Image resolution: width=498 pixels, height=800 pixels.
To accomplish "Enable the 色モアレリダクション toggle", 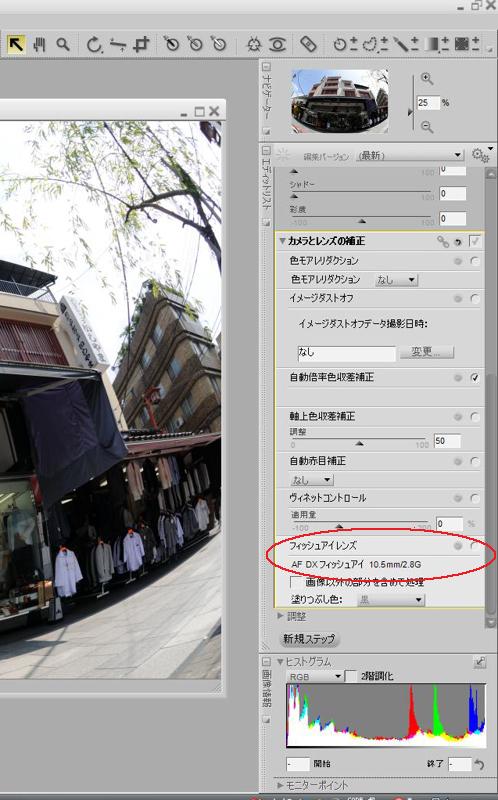I will [475, 261].
